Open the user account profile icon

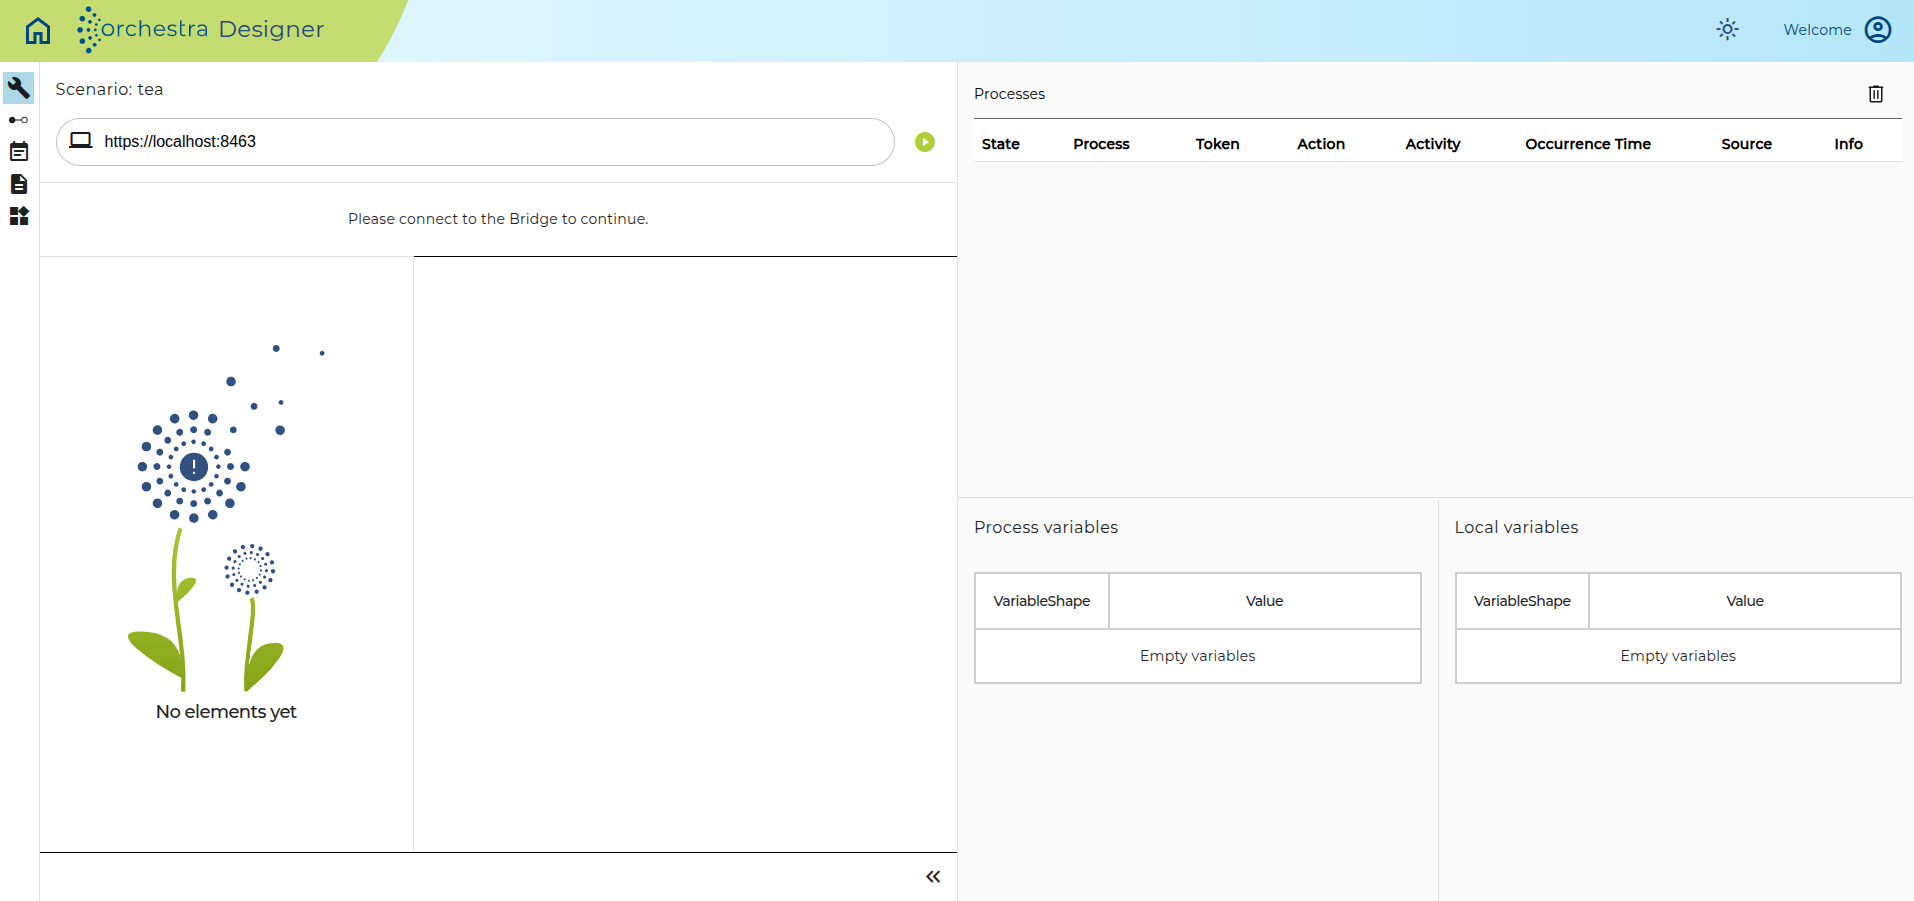(1878, 30)
